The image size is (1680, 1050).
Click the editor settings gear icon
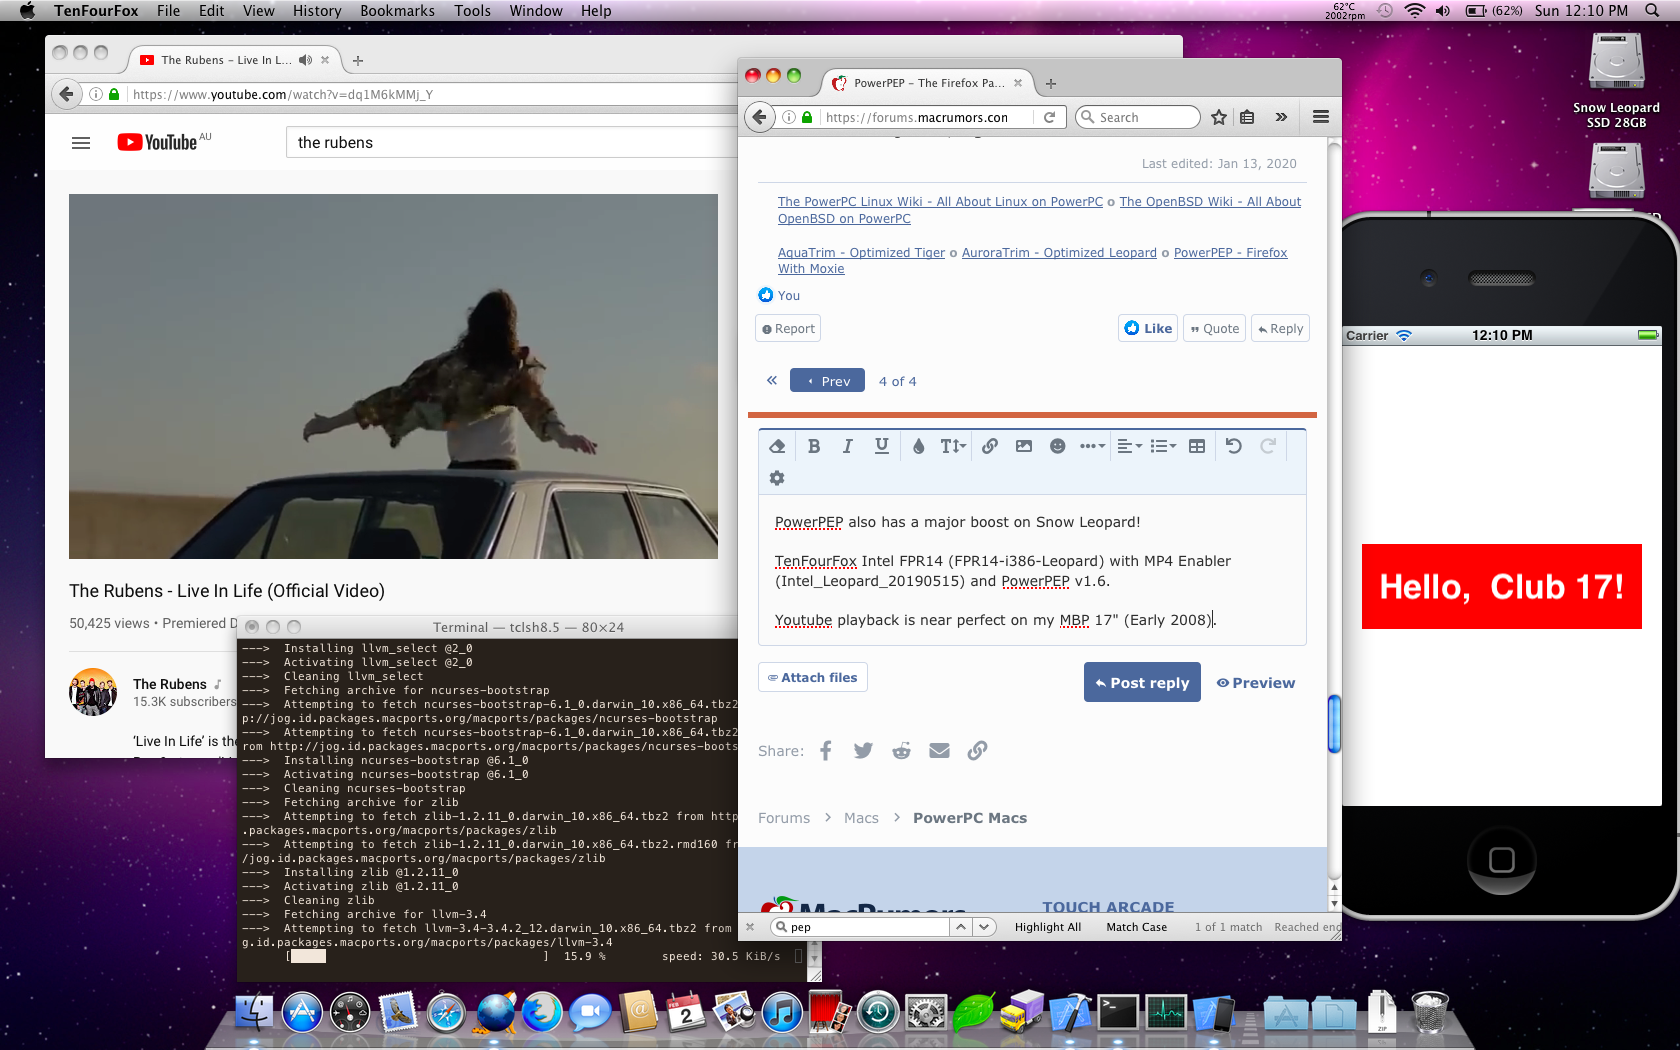pos(777,478)
